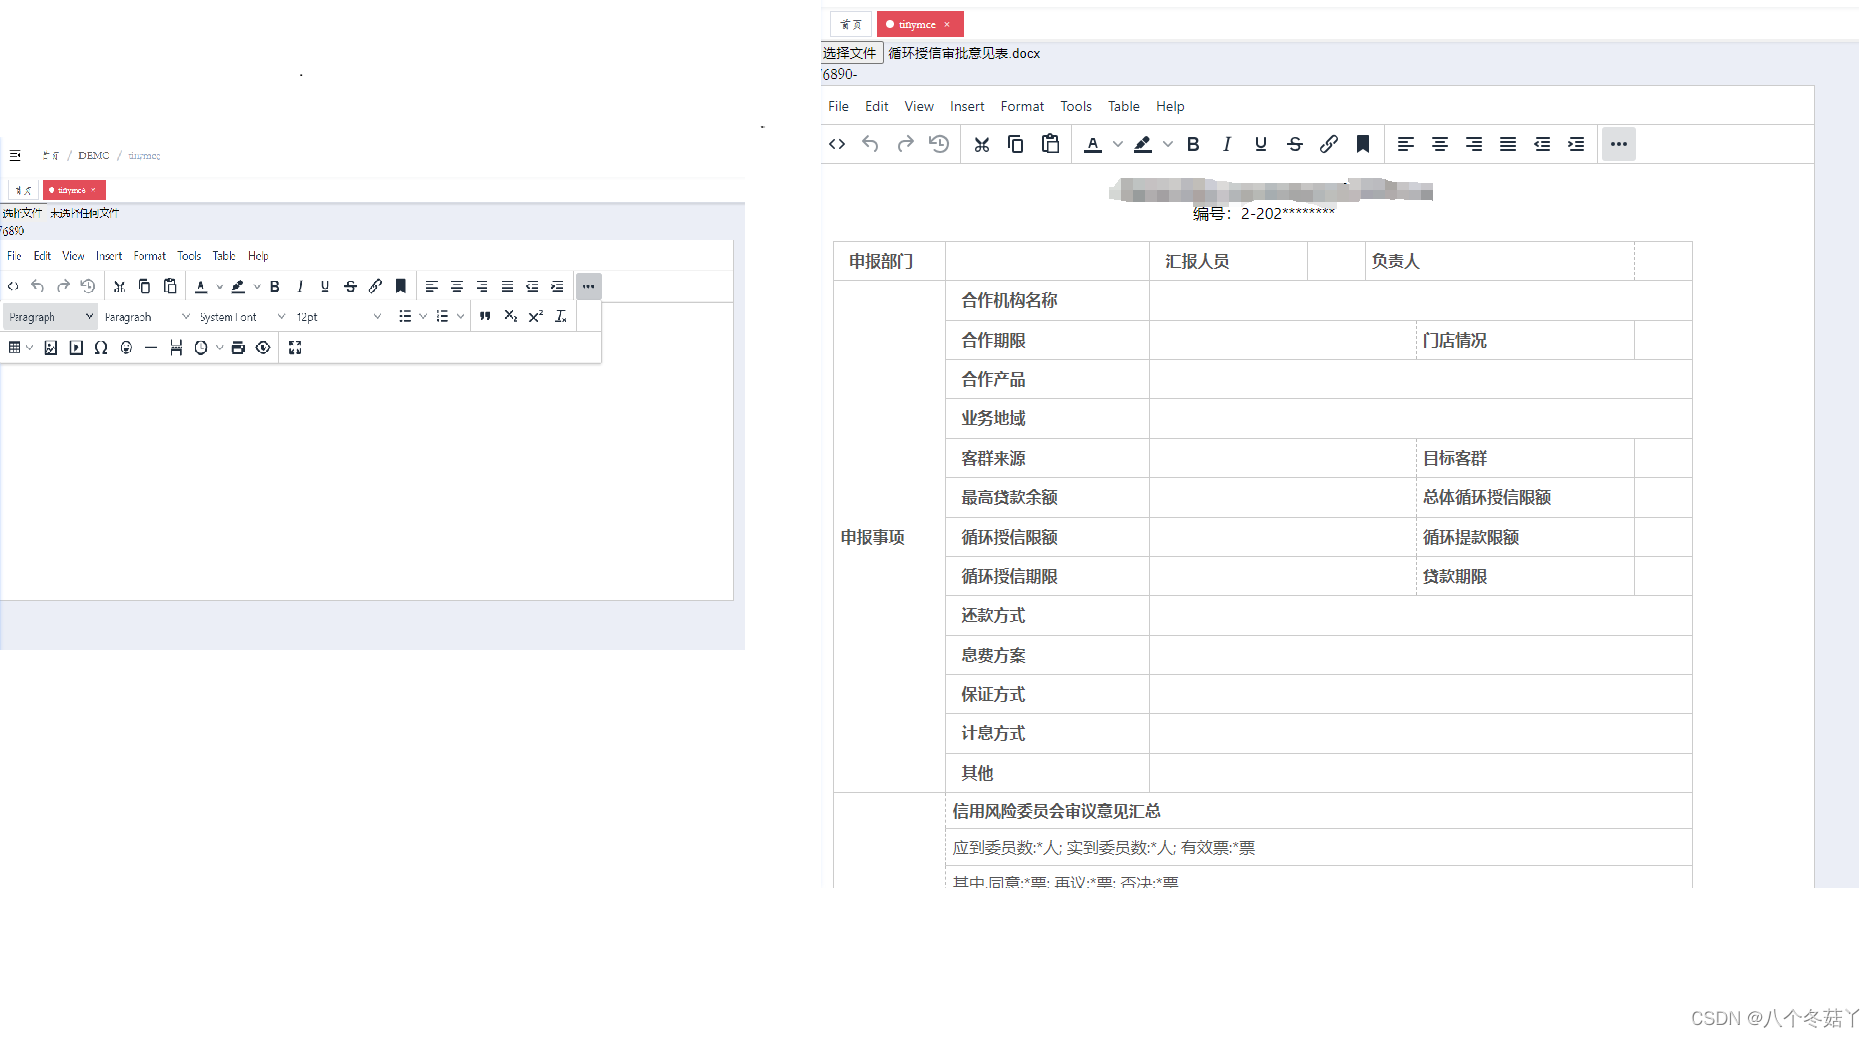Open the 12pt font size dropdown
The image size is (1875, 1038).
[339, 317]
